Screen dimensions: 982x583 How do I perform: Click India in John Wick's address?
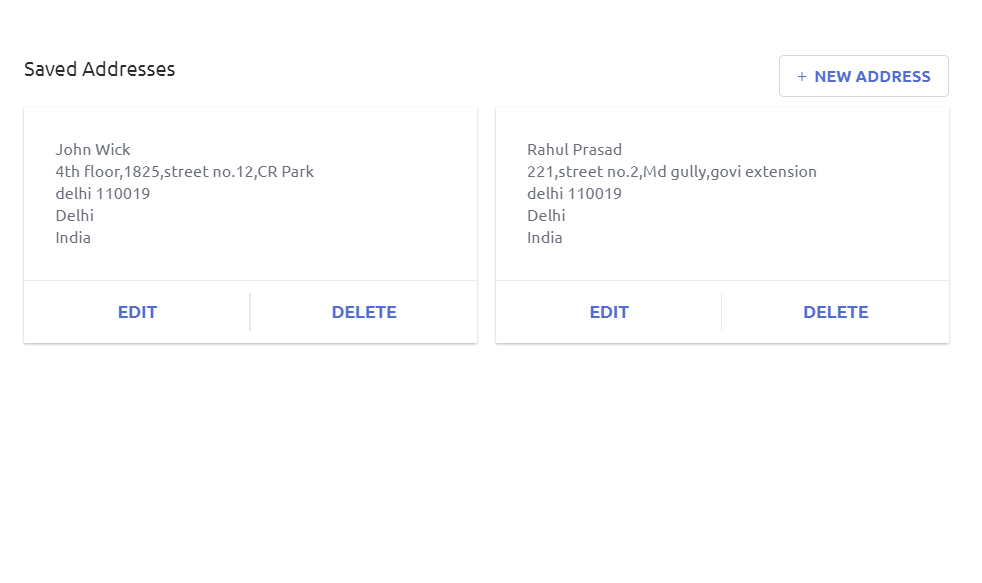coord(73,238)
